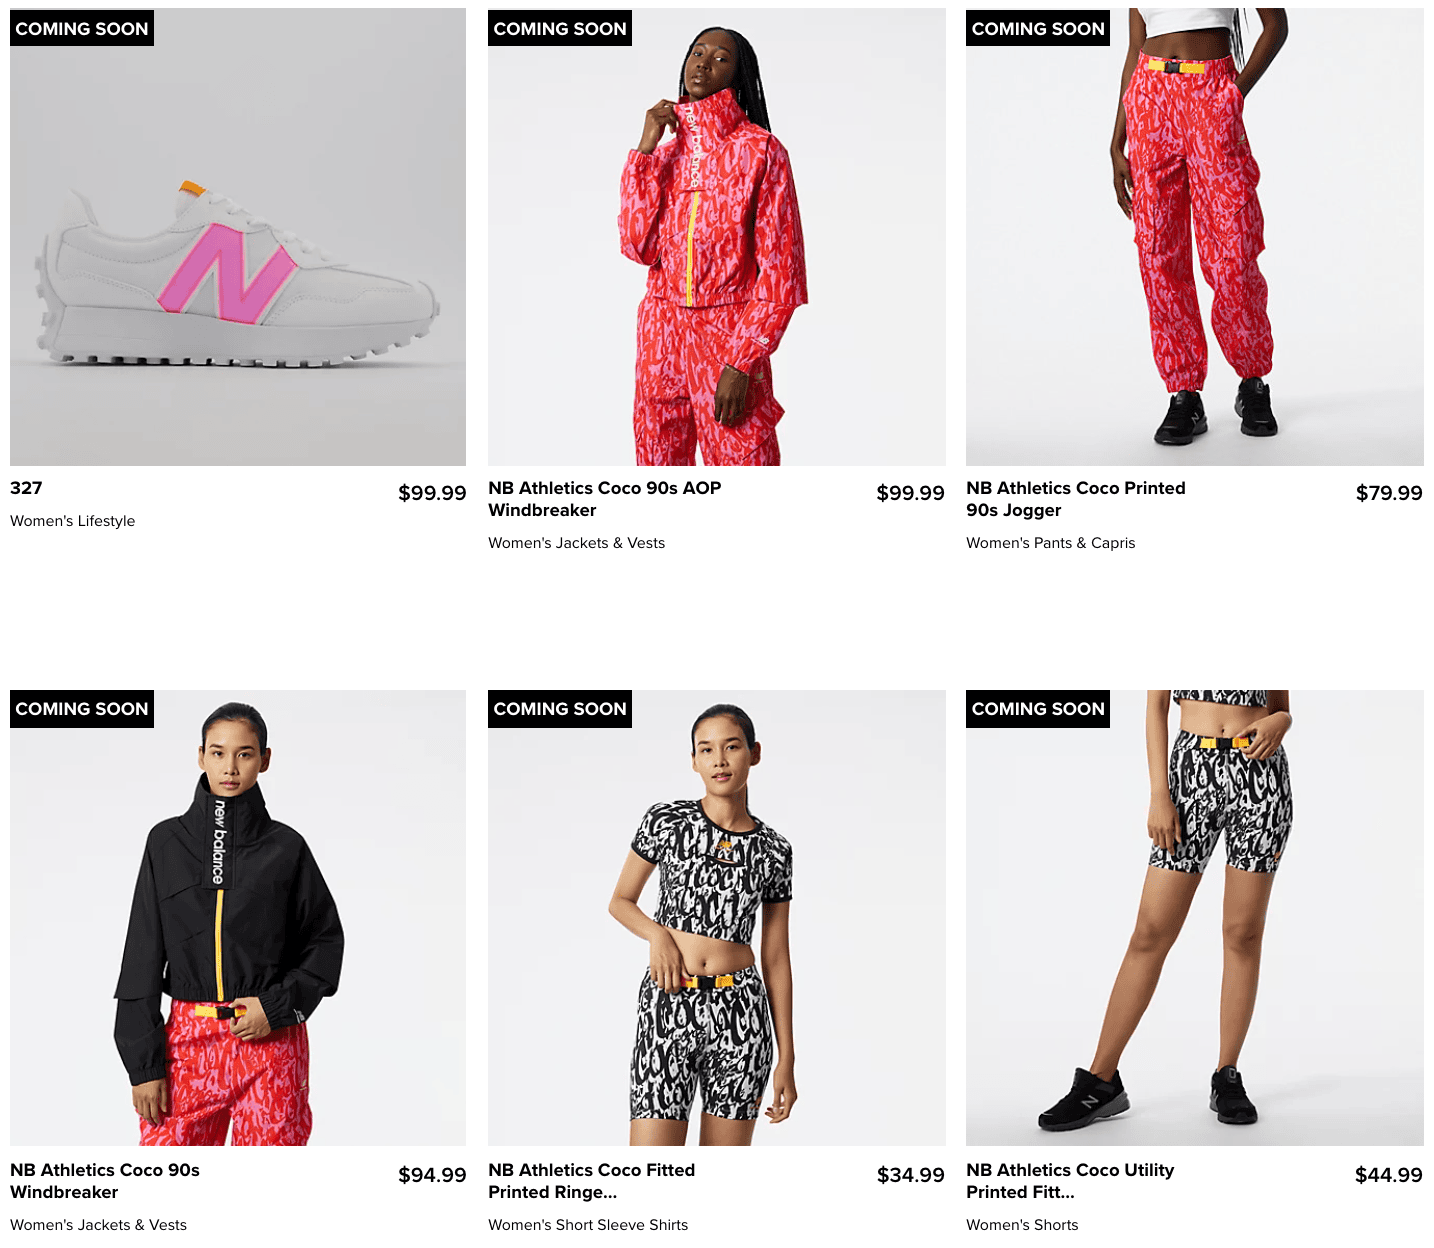Screen dimensions: 1434x1248
Task: Click the Coming Soon badge on the 327 sneaker
Action: 82,28
